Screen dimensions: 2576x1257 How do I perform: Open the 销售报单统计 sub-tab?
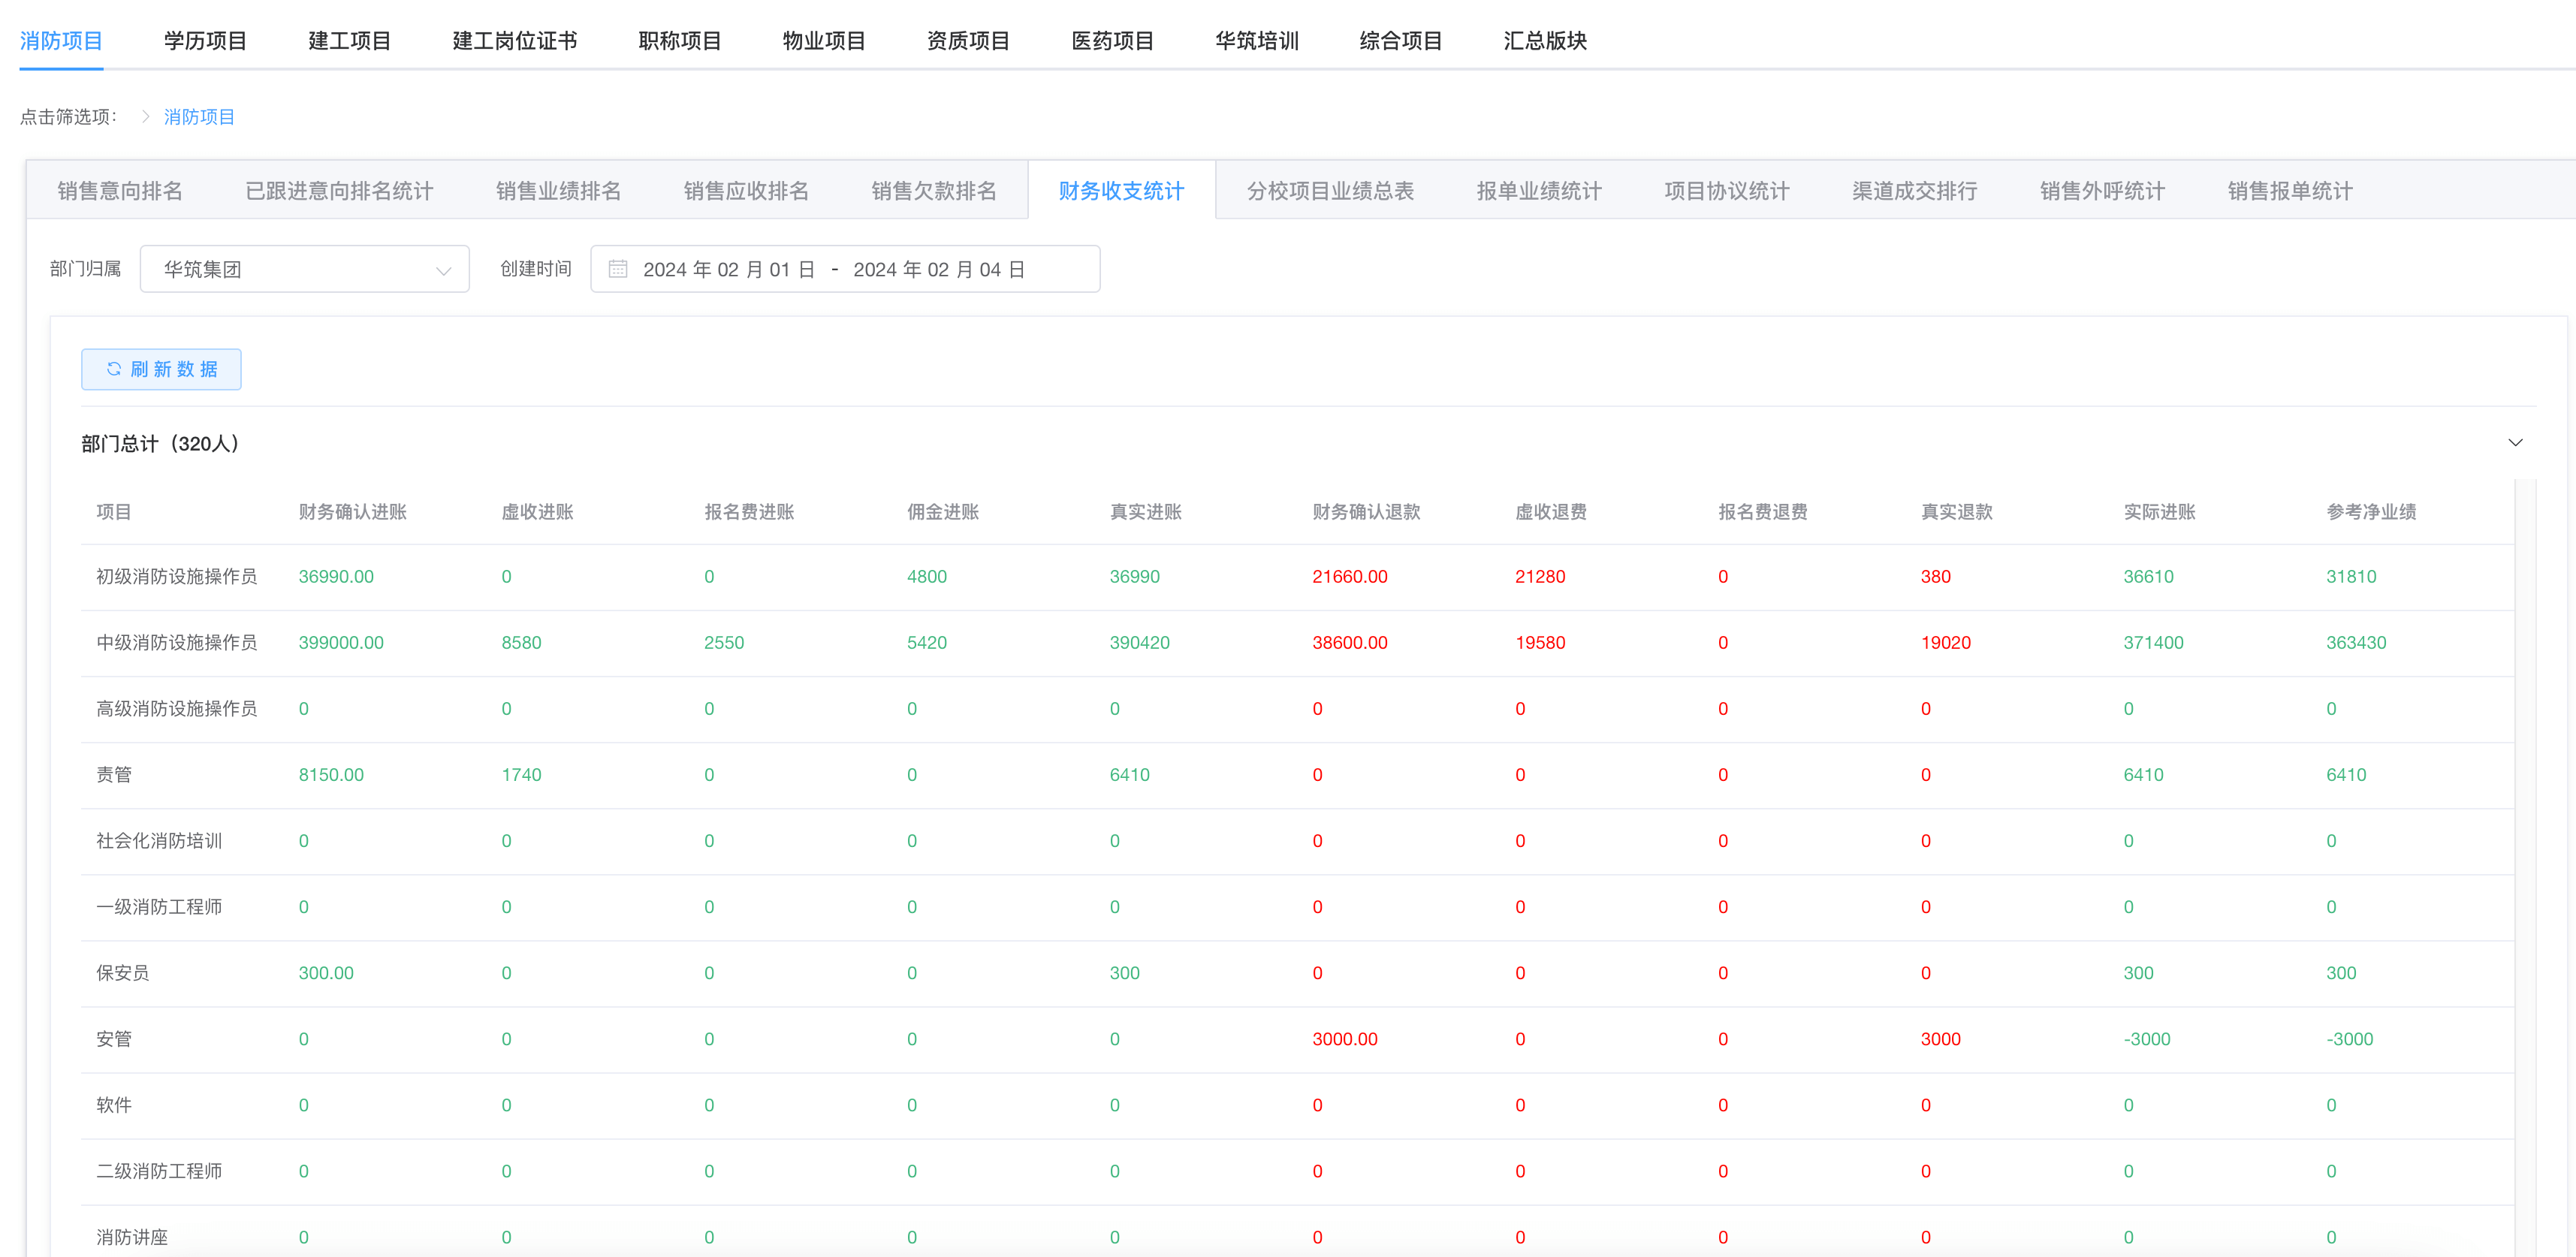(2289, 191)
